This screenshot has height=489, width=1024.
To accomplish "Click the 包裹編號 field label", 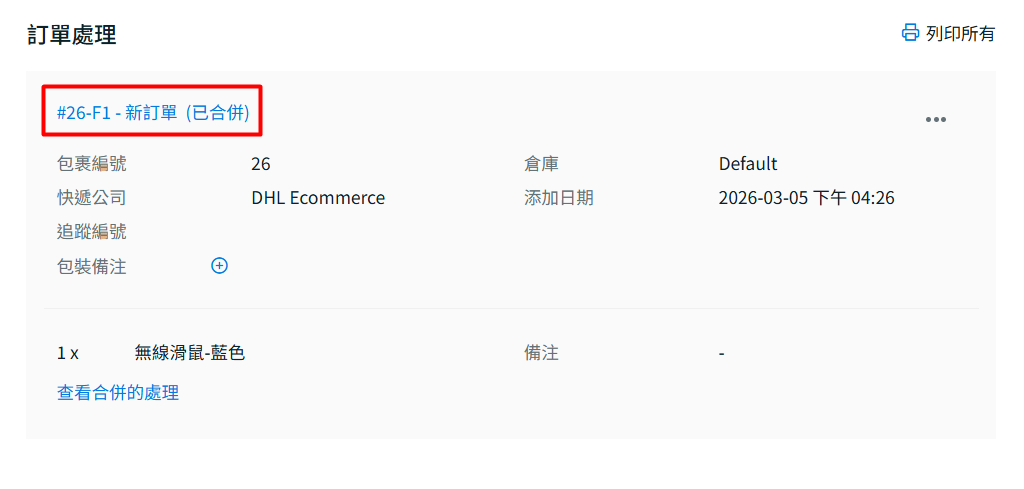I will (92, 164).
